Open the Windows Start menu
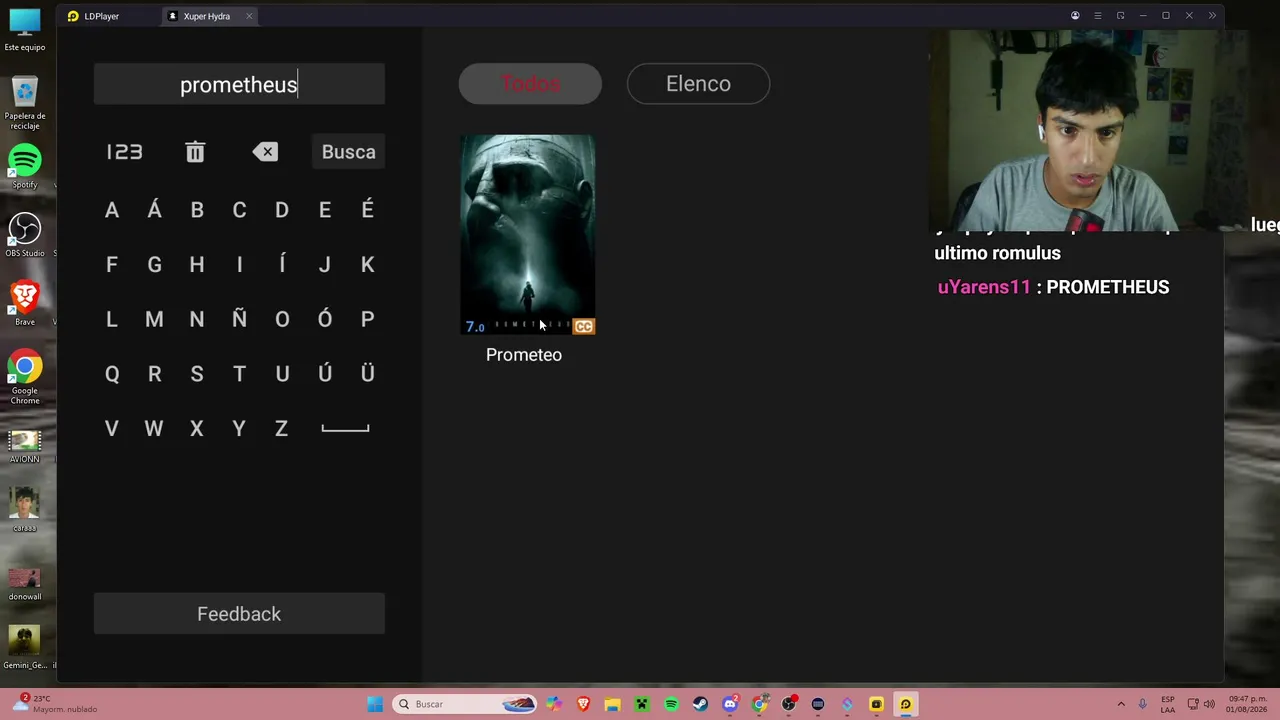 point(375,704)
